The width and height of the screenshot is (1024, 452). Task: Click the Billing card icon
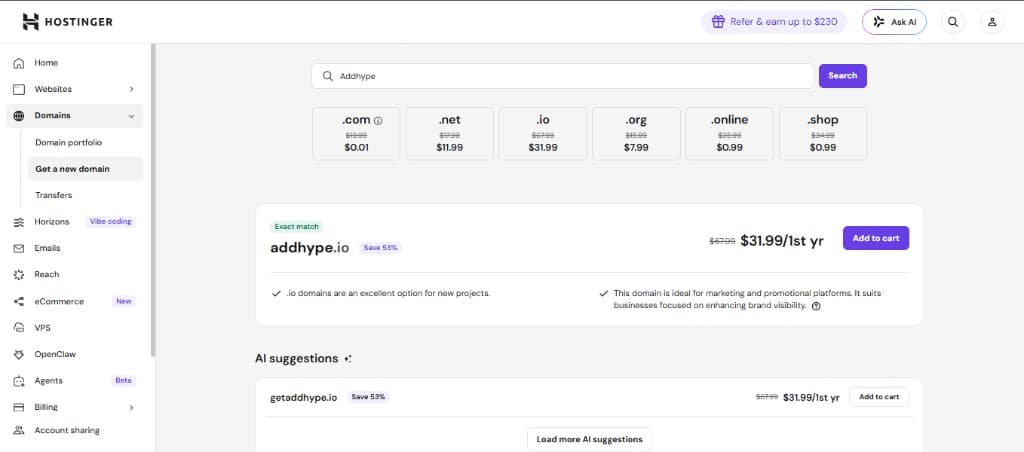click(19, 407)
